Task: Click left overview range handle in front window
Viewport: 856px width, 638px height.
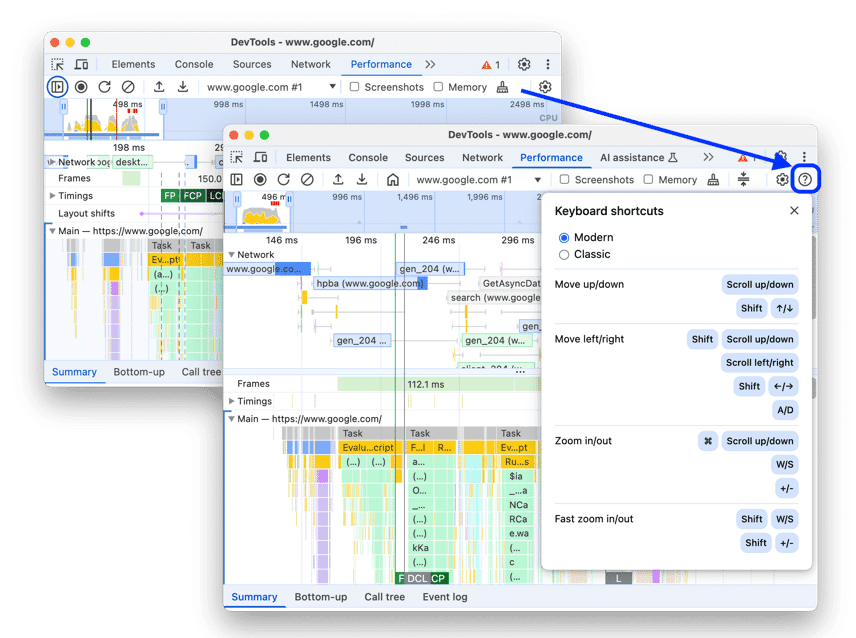Action: tap(237, 199)
